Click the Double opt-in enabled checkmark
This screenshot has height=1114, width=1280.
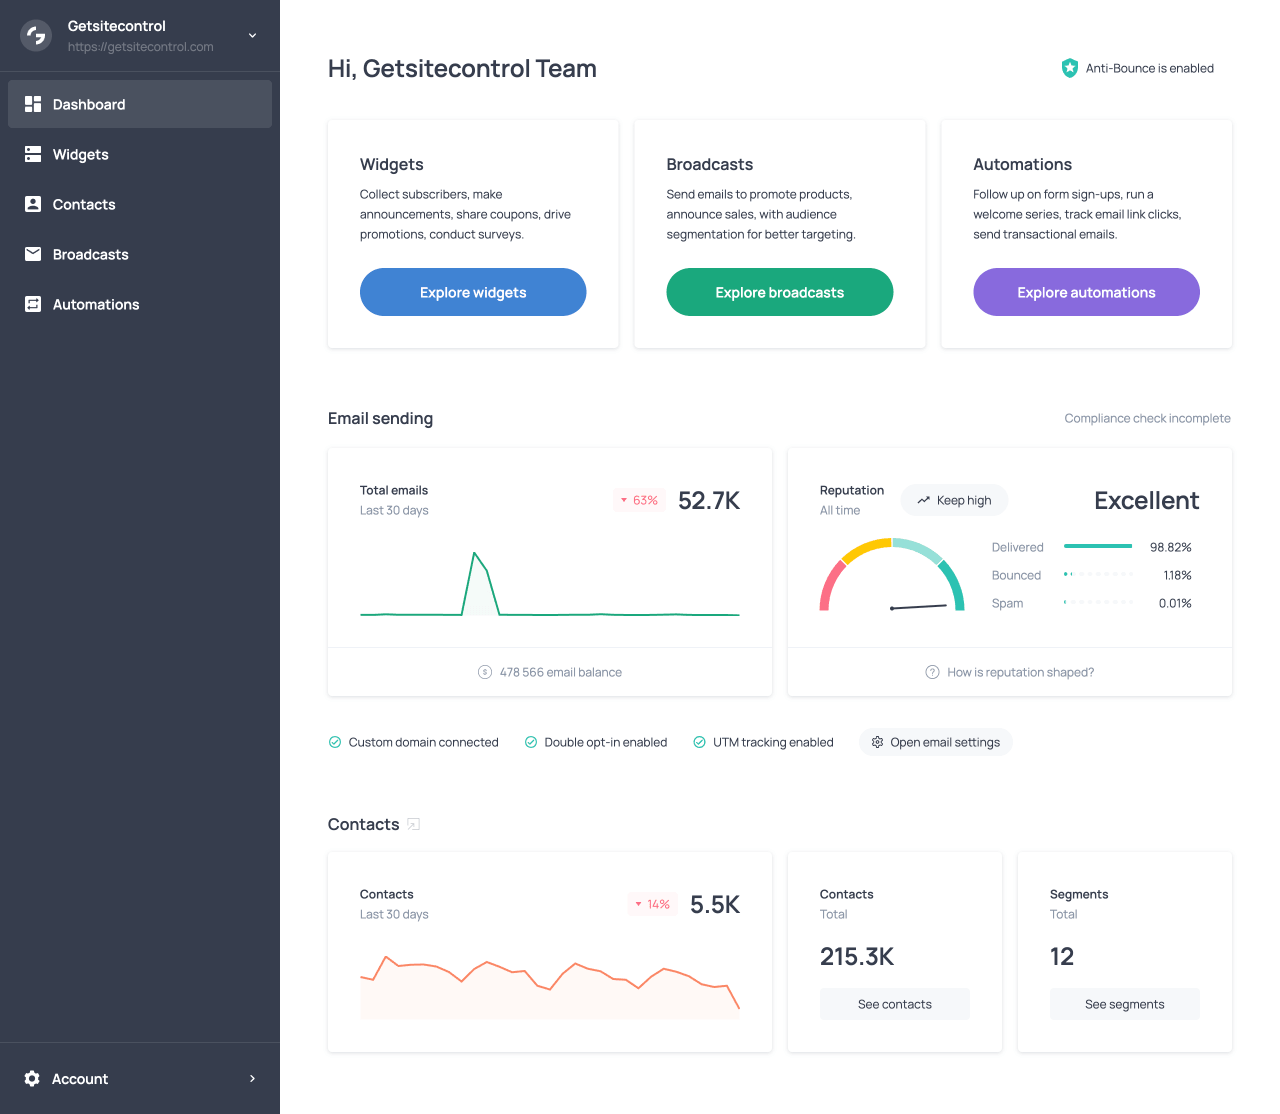point(530,742)
